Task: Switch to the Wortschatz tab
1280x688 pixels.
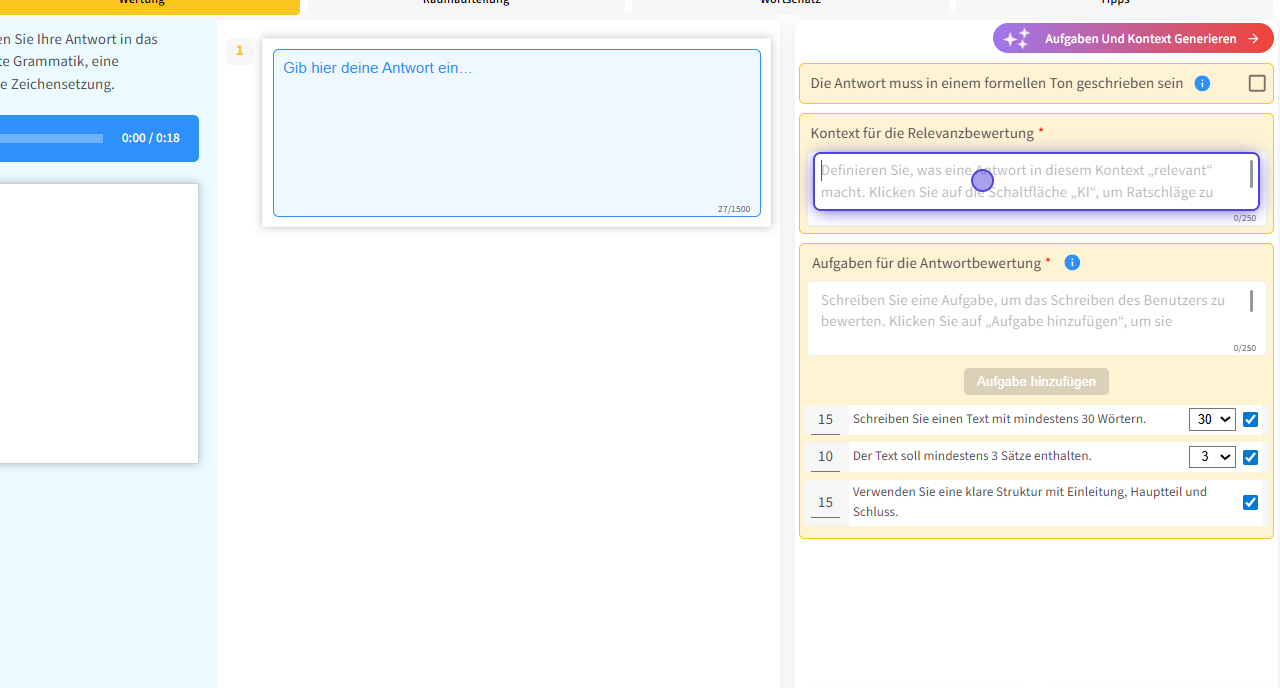Action: pos(789,5)
